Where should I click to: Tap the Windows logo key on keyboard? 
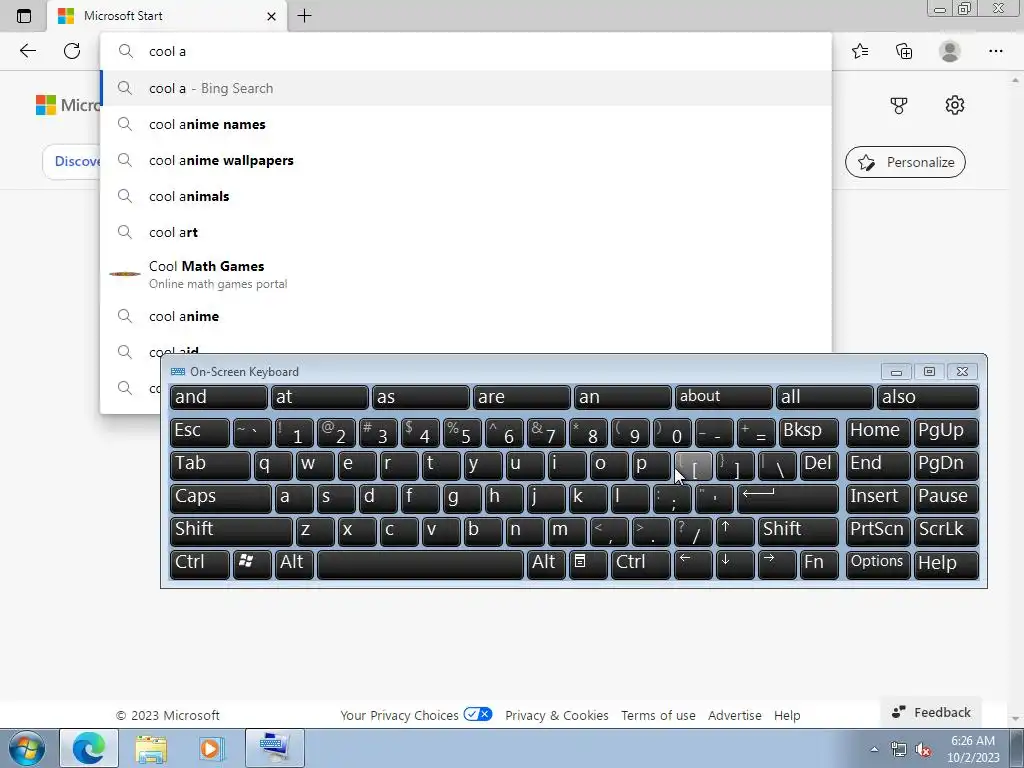coord(252,563)
